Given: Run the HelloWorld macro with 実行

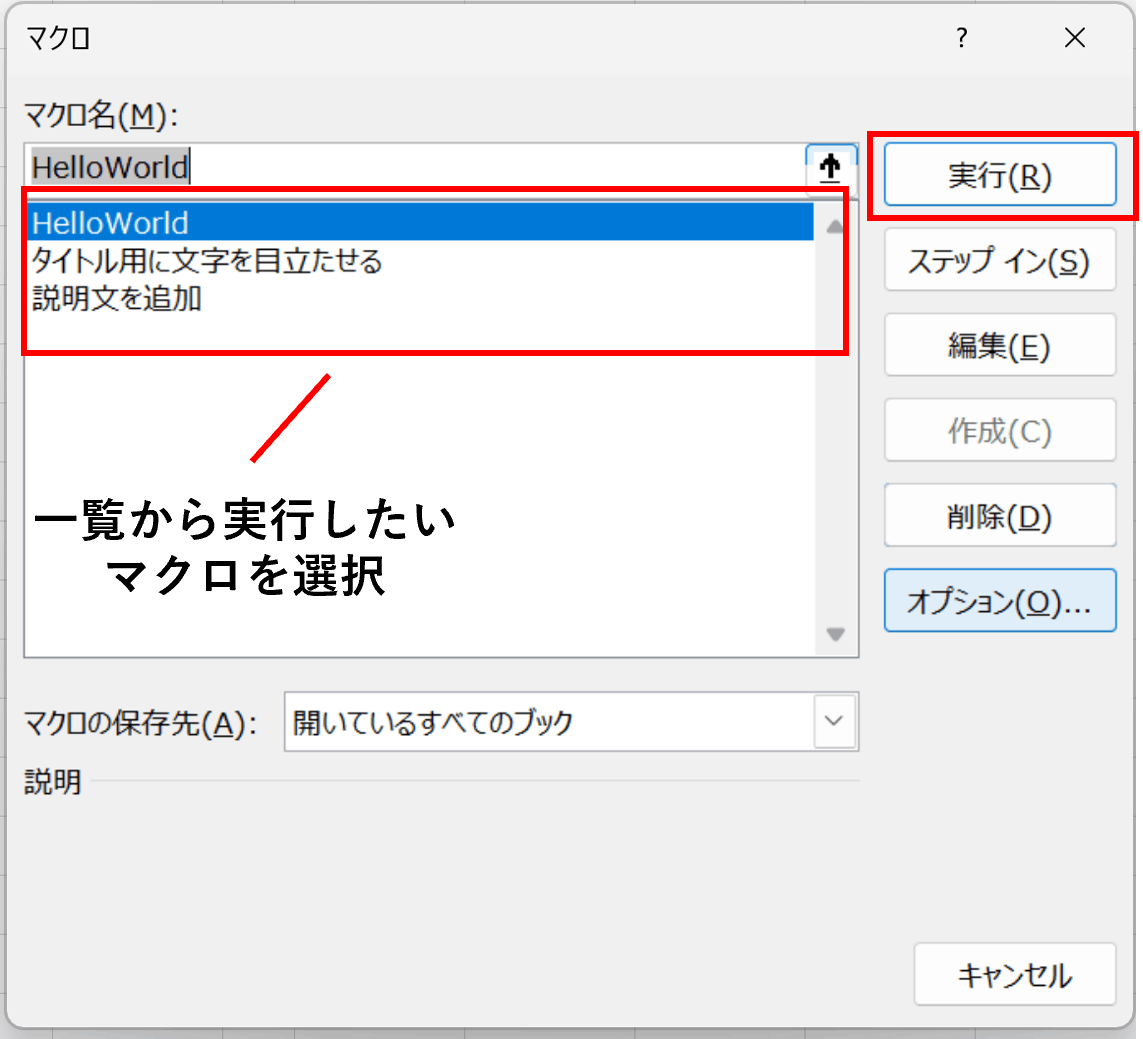Looking at the screenshot, I should coord(1000,173).
